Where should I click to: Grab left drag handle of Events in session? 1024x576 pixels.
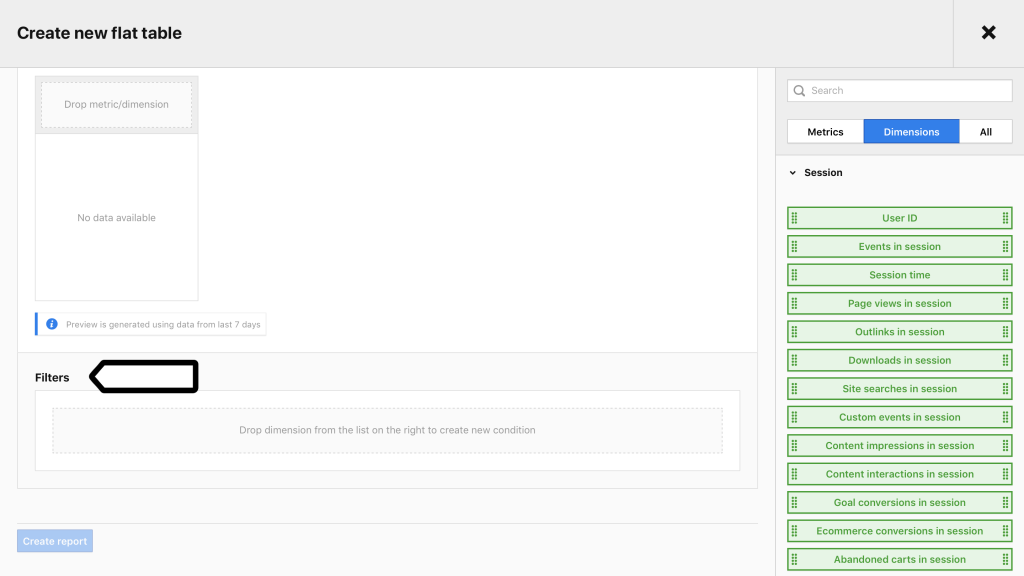pyautogui.click(x=794, y=246)
